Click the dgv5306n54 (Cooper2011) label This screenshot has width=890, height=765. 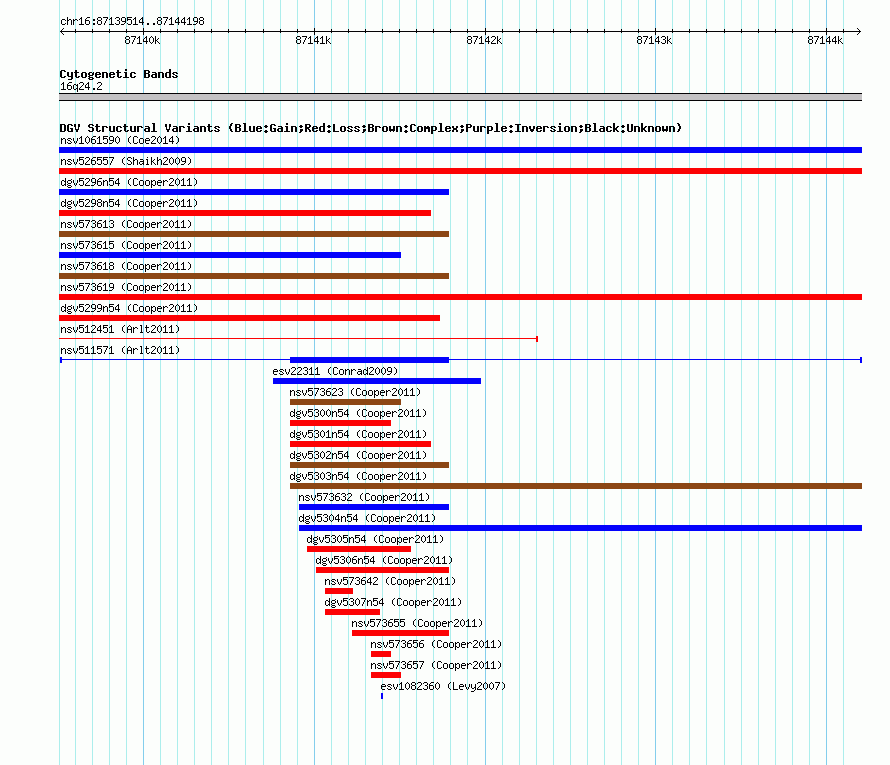[x=384, y=560]
